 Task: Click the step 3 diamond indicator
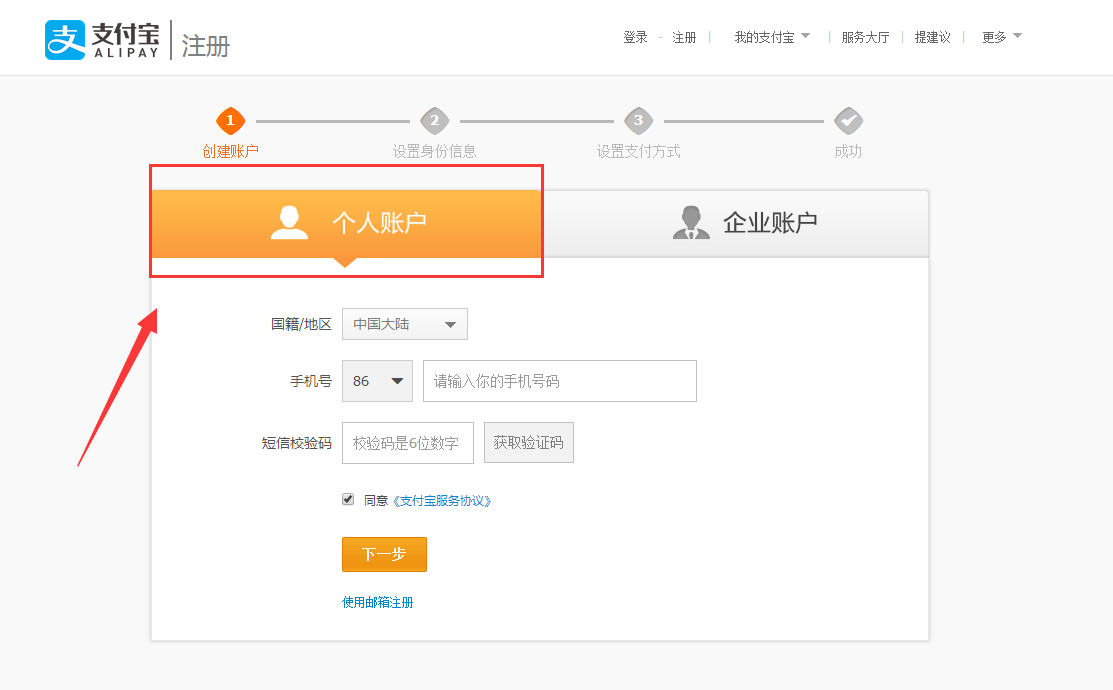coord(638,121)
